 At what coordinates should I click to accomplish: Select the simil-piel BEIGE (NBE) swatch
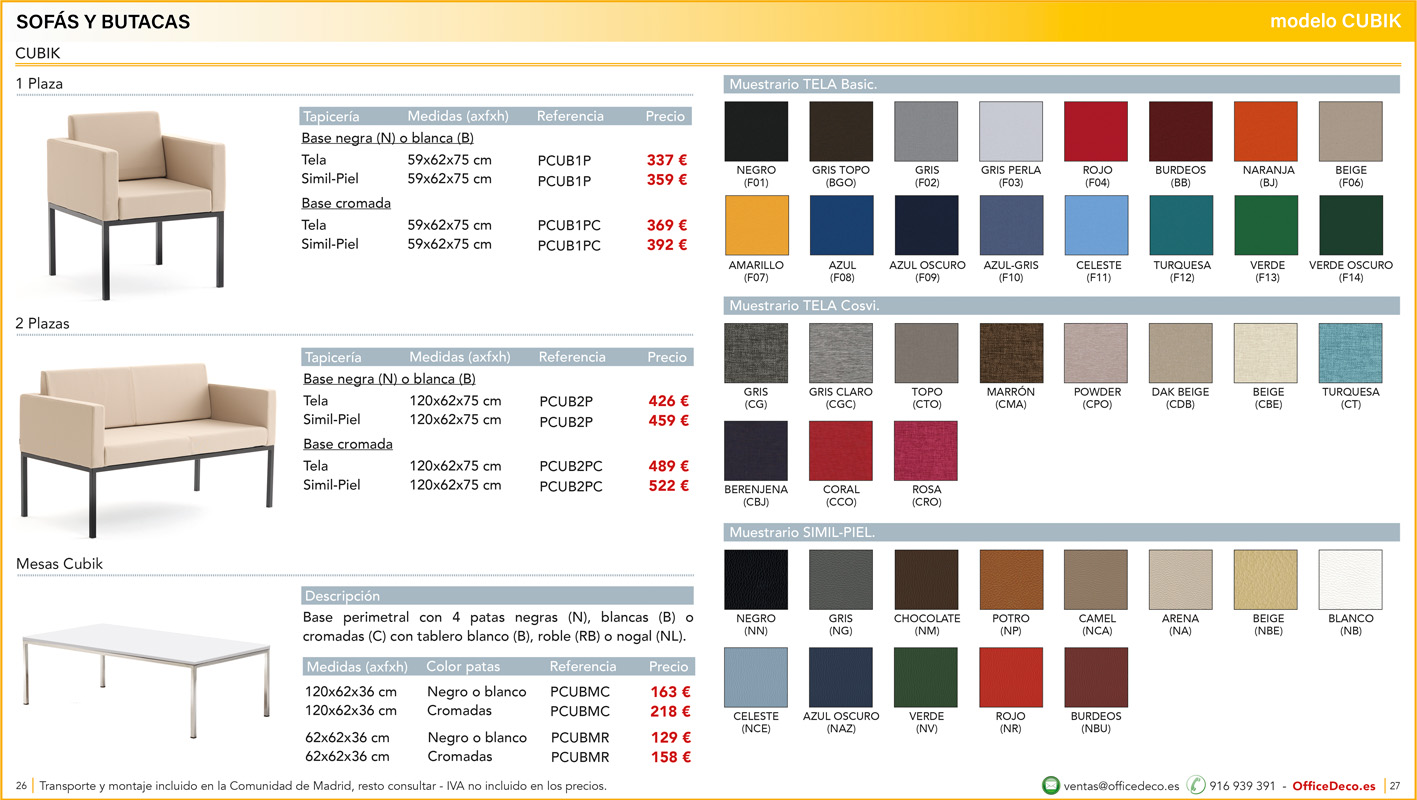[x=1266, y=580]
